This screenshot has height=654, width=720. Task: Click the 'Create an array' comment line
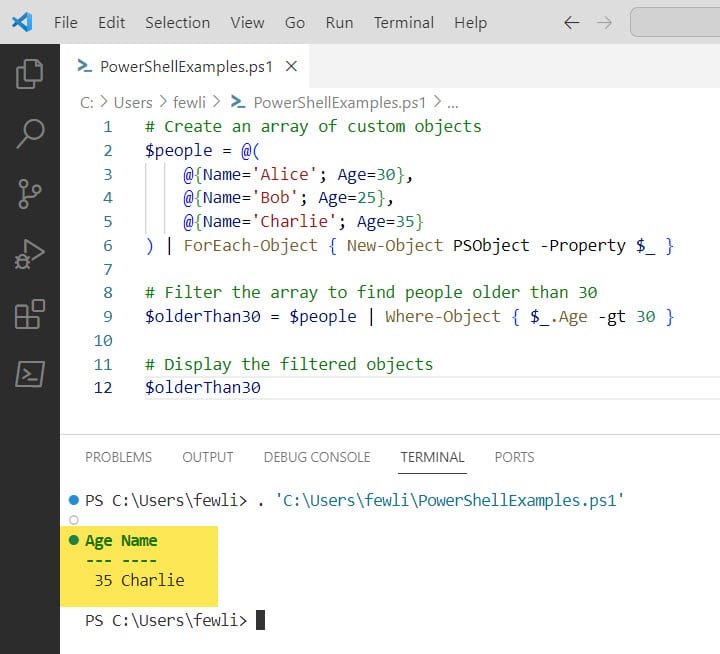313,126
